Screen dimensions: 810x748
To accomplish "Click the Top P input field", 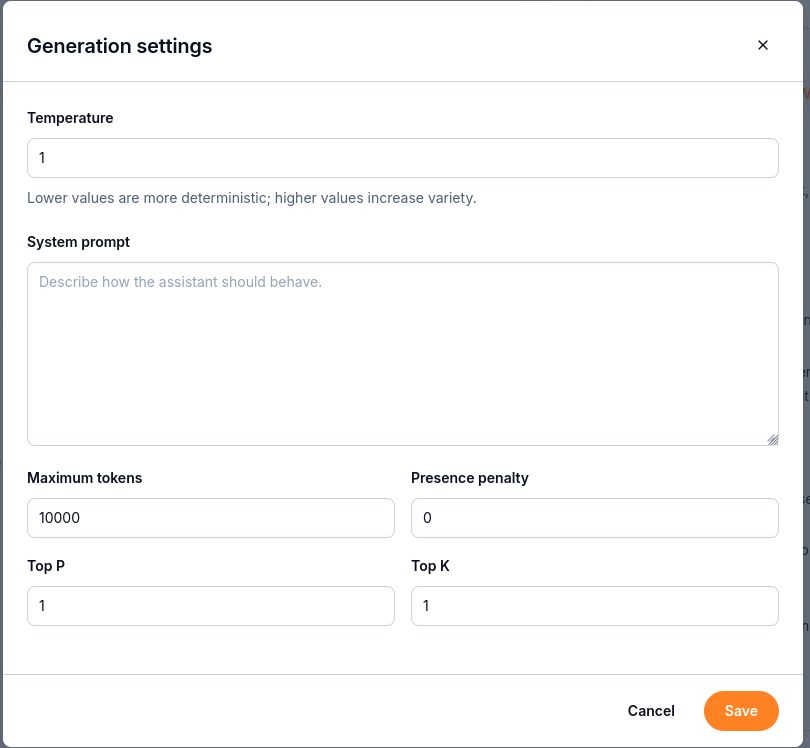I will coord(211,605).
